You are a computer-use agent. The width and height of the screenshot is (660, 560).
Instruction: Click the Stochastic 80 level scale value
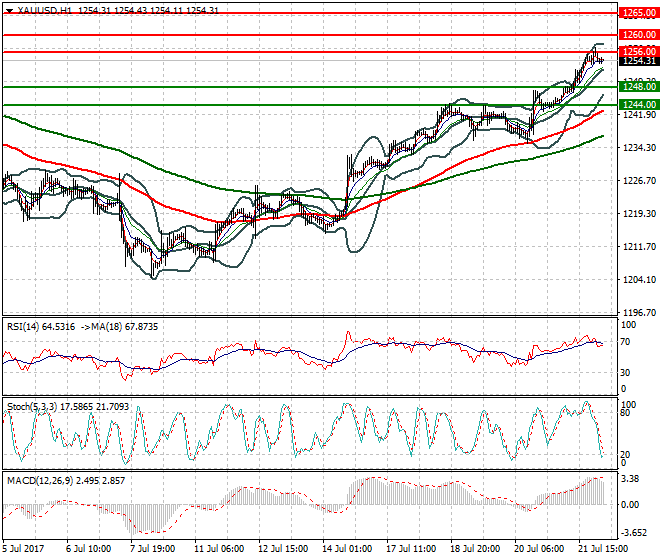pos(625,413)
